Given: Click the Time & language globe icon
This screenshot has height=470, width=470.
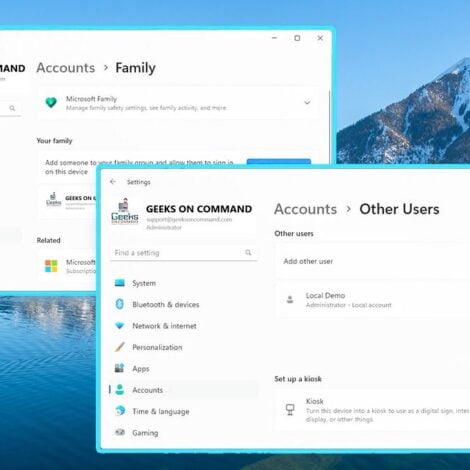Looking at the screenshot, I should (120, 411).
